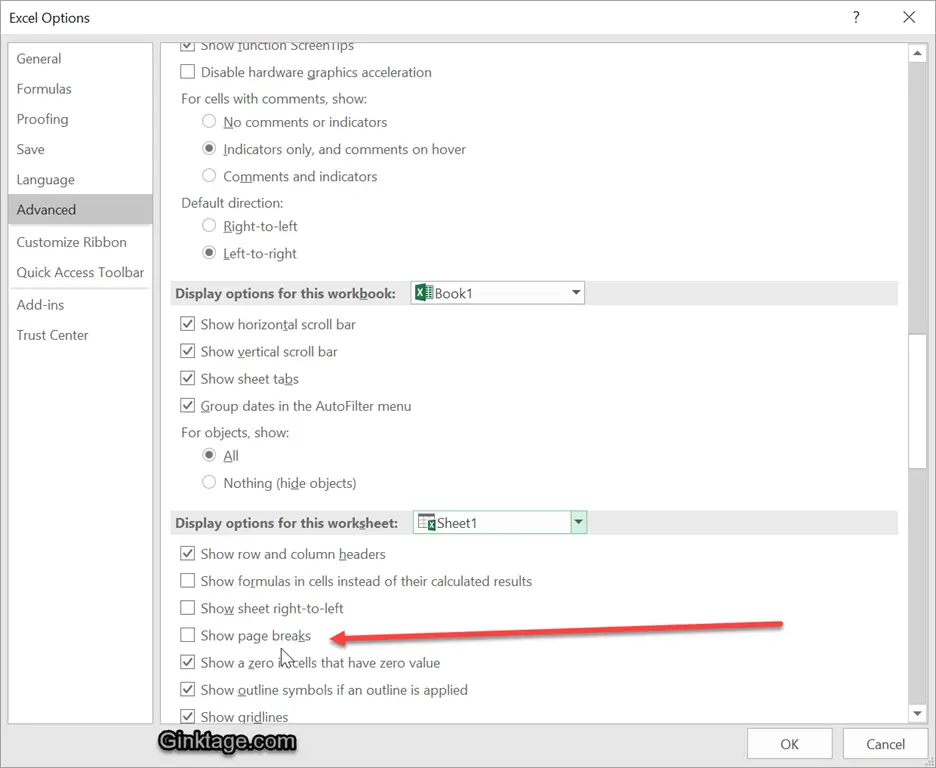
Task: Expand the worksheet dropdown arrow for Sheet1
Action: click(x=578, y=522)
